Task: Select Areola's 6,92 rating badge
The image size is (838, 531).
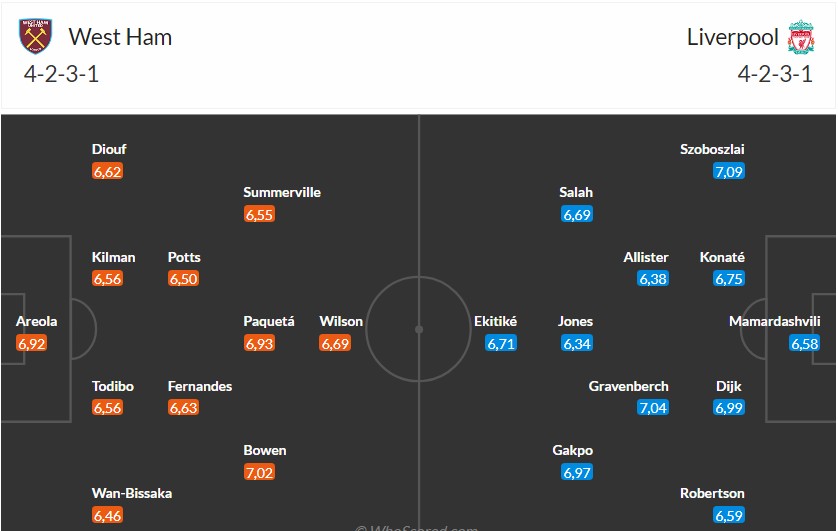Action: (x=32, y=343)
